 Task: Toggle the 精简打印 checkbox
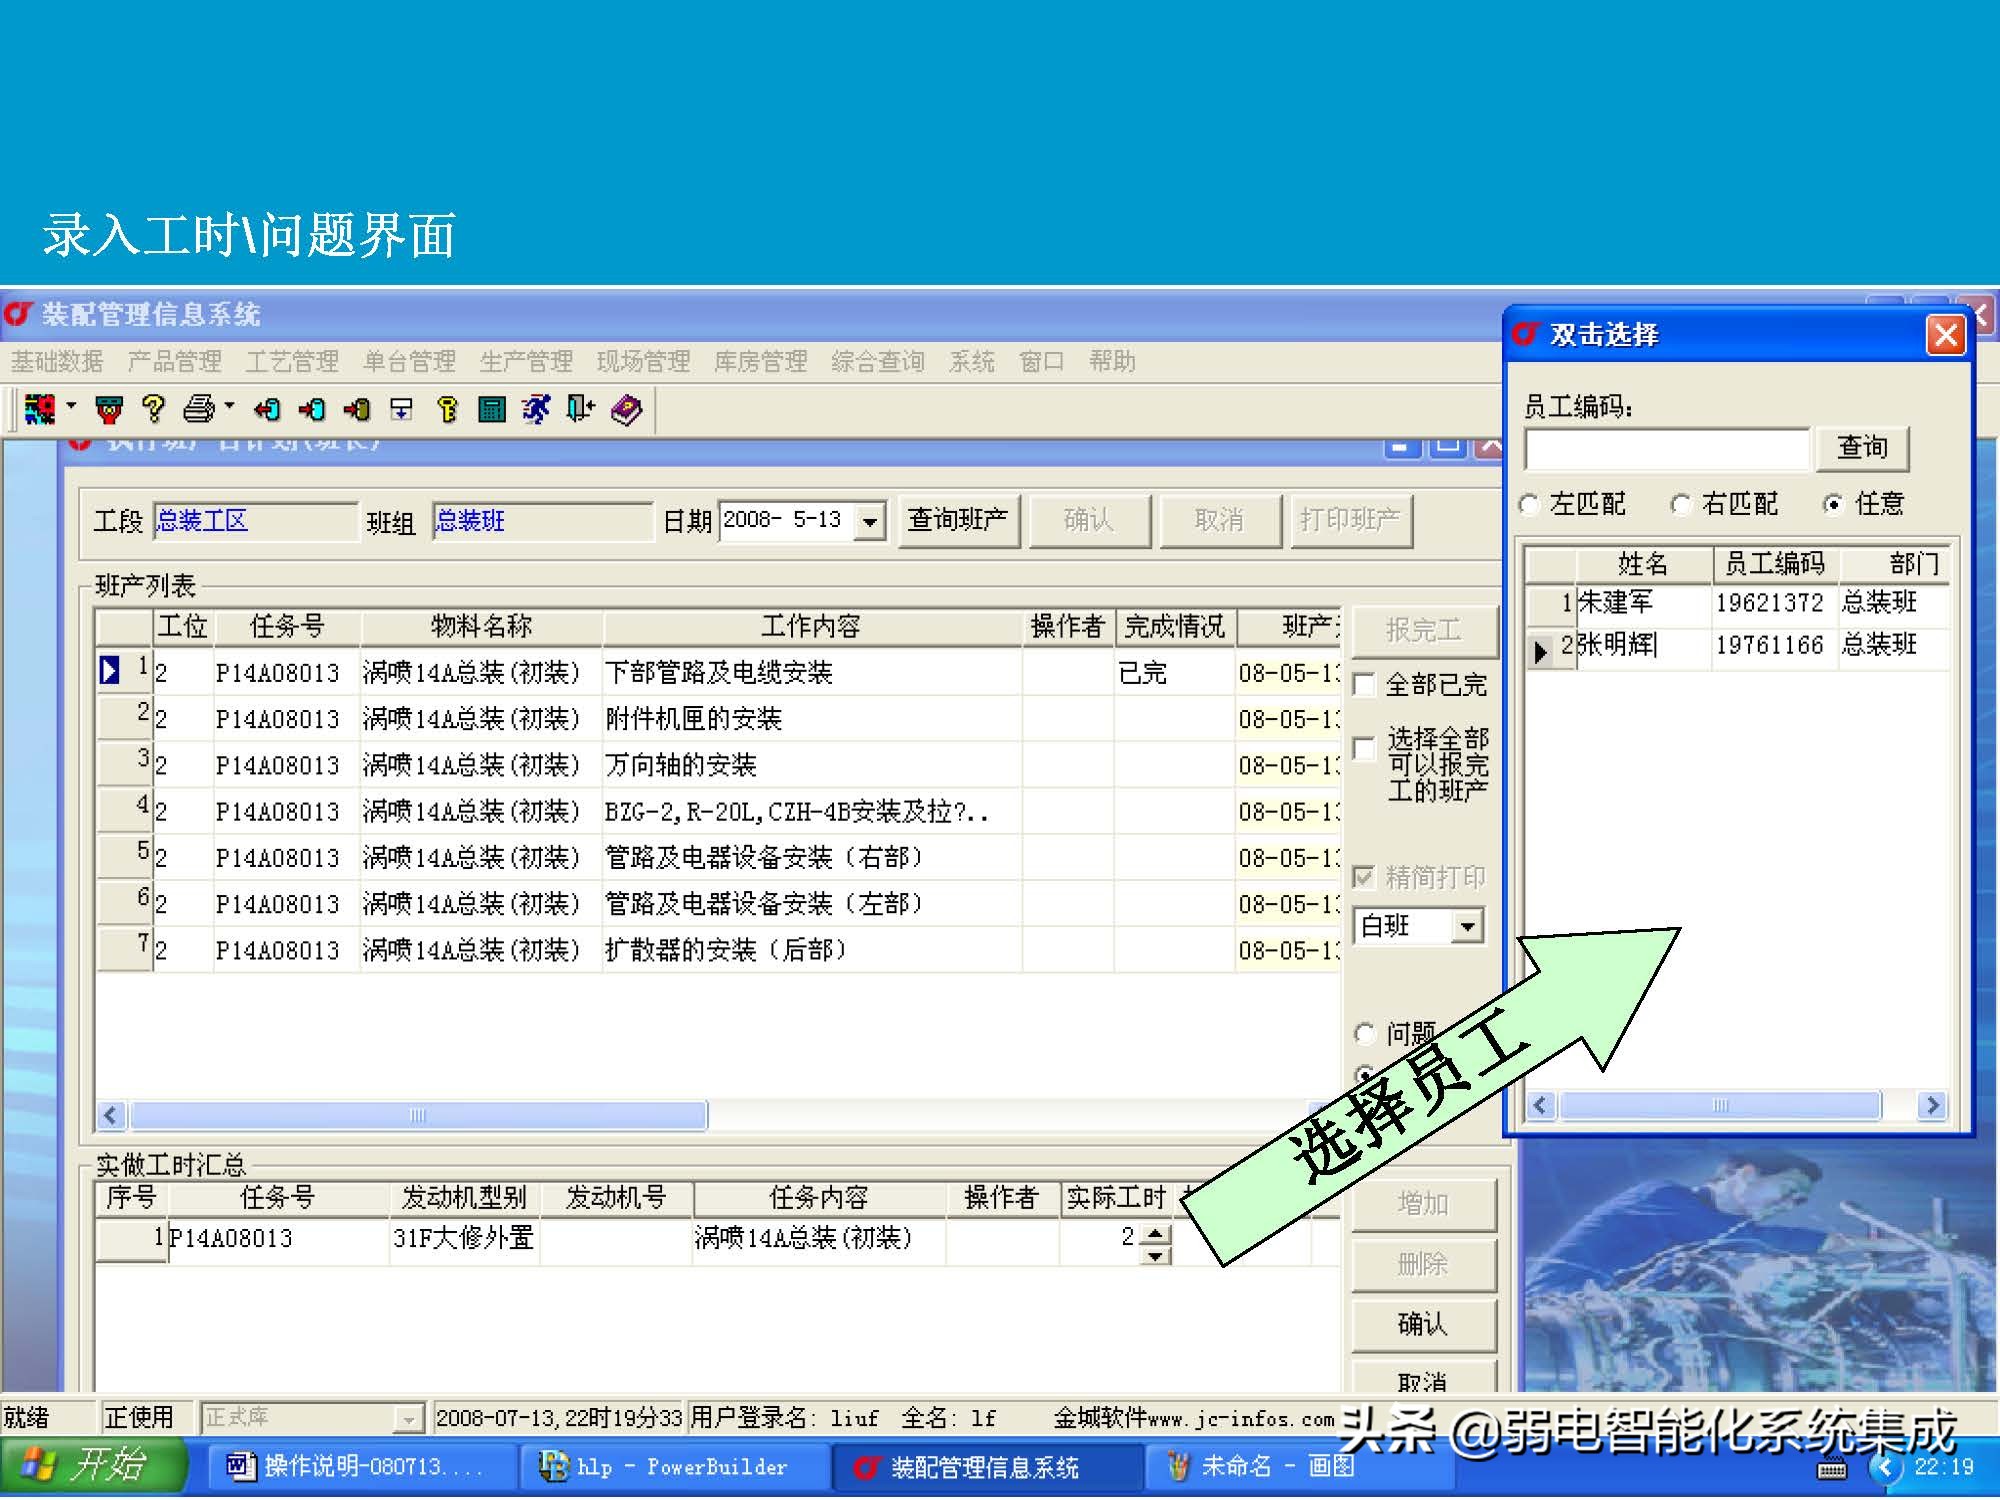click(x=1363, y=877)
